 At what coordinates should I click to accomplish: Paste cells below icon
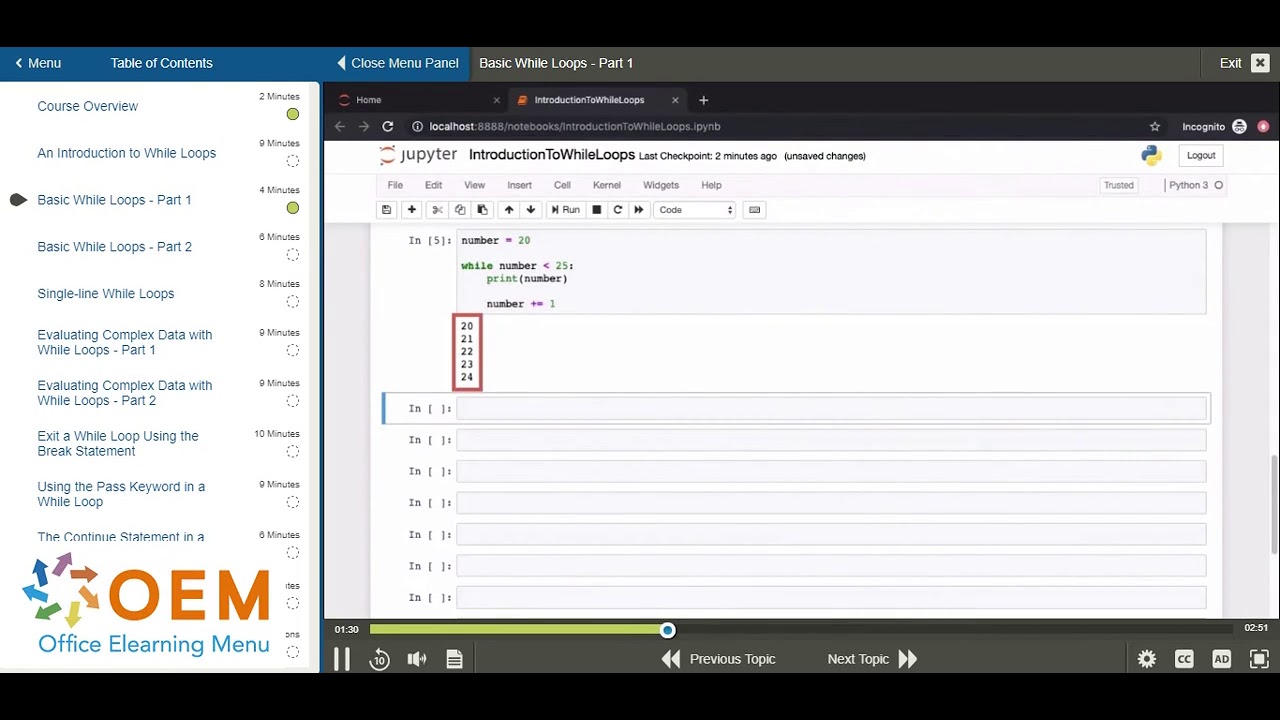pos(482,210)
